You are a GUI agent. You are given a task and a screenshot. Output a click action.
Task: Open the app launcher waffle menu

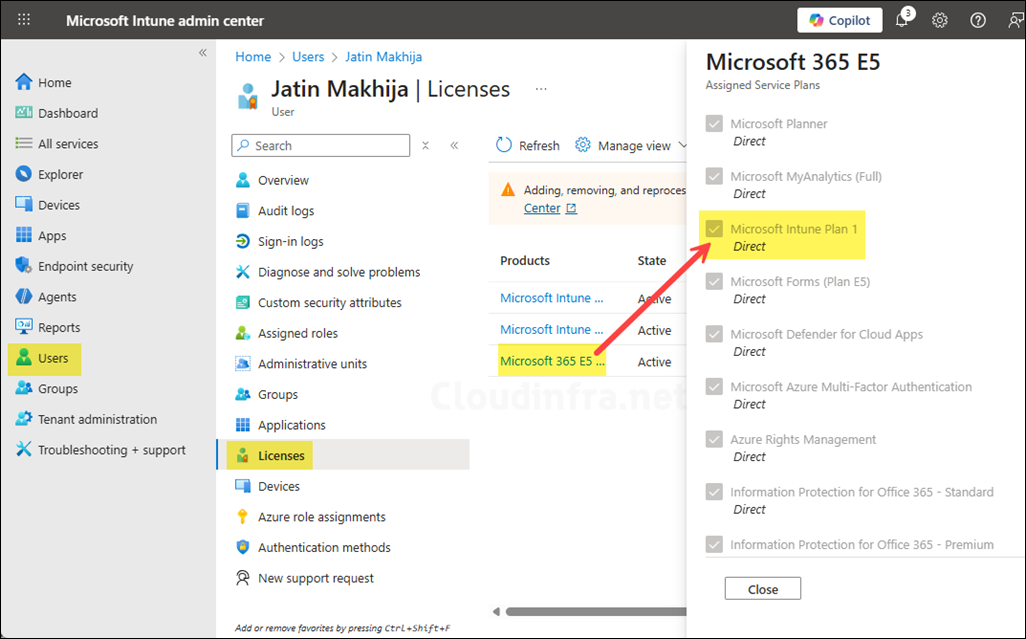coord(23,20)
